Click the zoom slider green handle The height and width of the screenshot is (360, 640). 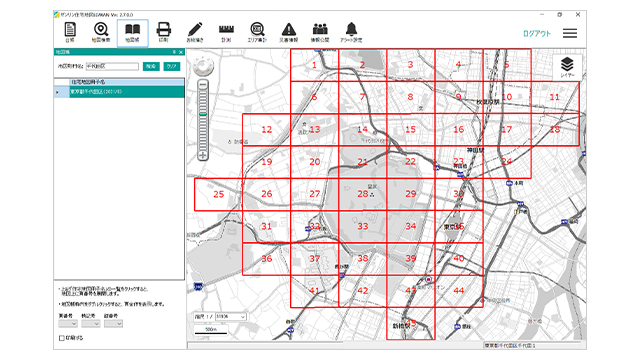(x=203, y=114)
